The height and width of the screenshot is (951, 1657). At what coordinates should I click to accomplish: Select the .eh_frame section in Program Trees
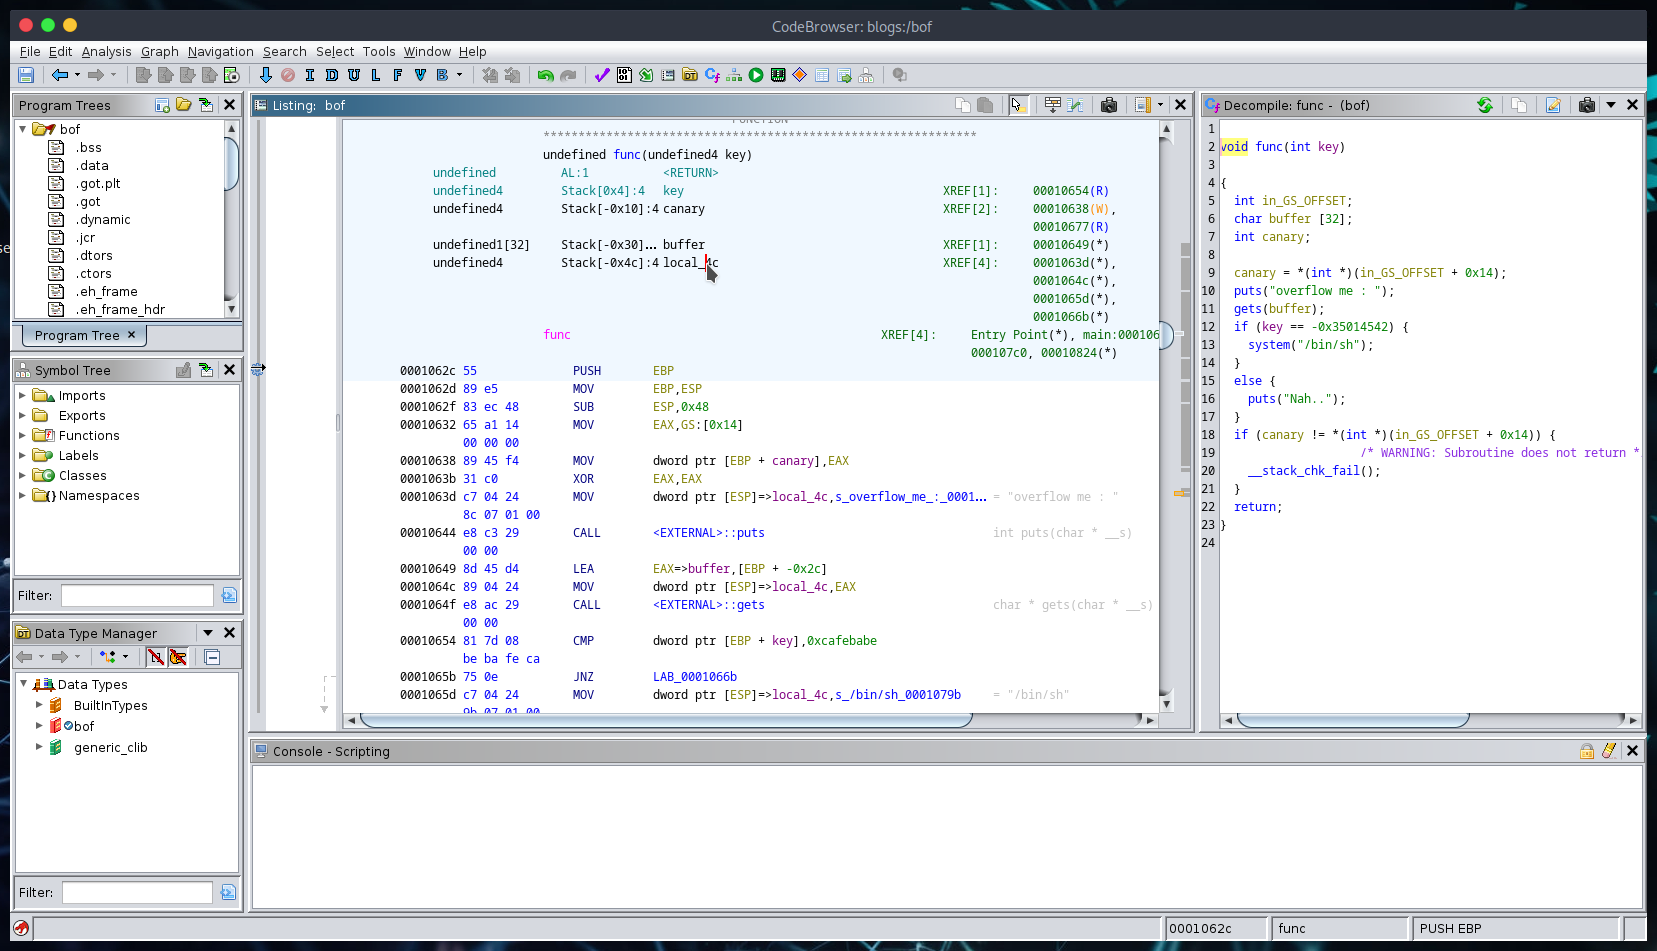(106, 291)
